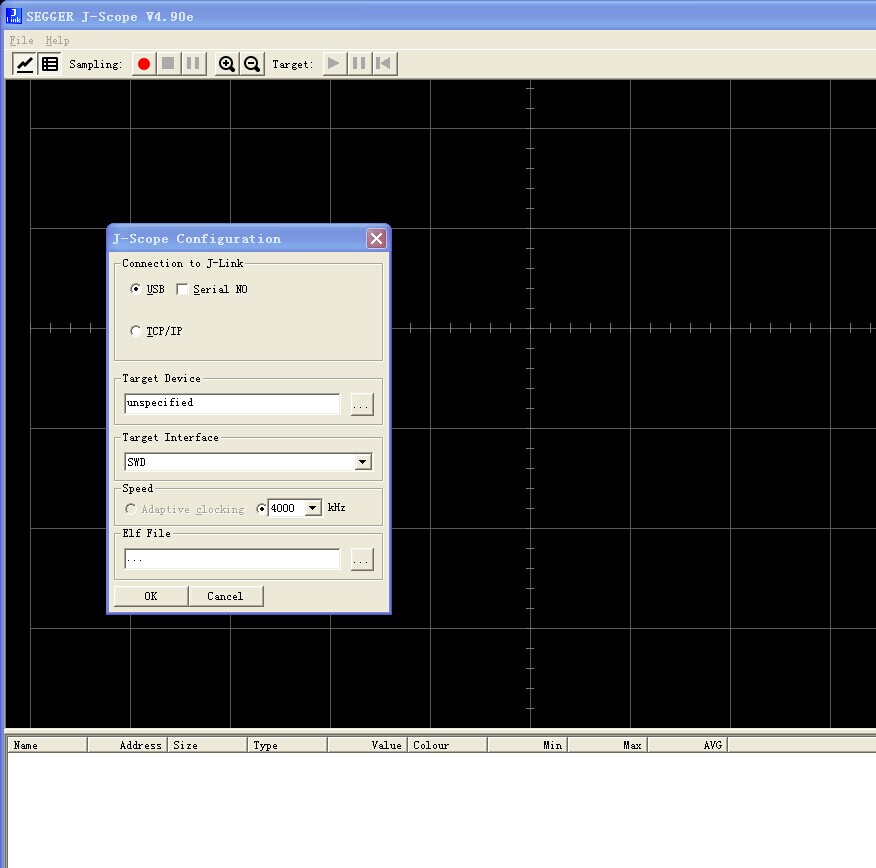Click the Target Device unspecified text field
The image size is (876, 868).
(x=232, y=403)
